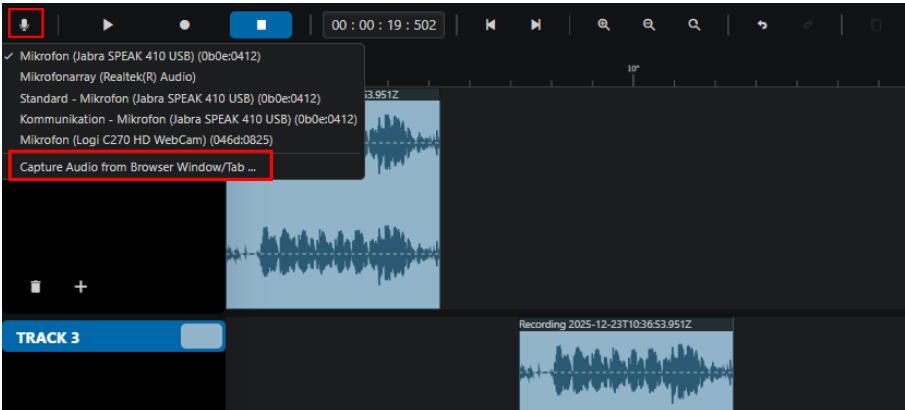
Task: Add new track with plus icon
Action: (x=81, y=286)
